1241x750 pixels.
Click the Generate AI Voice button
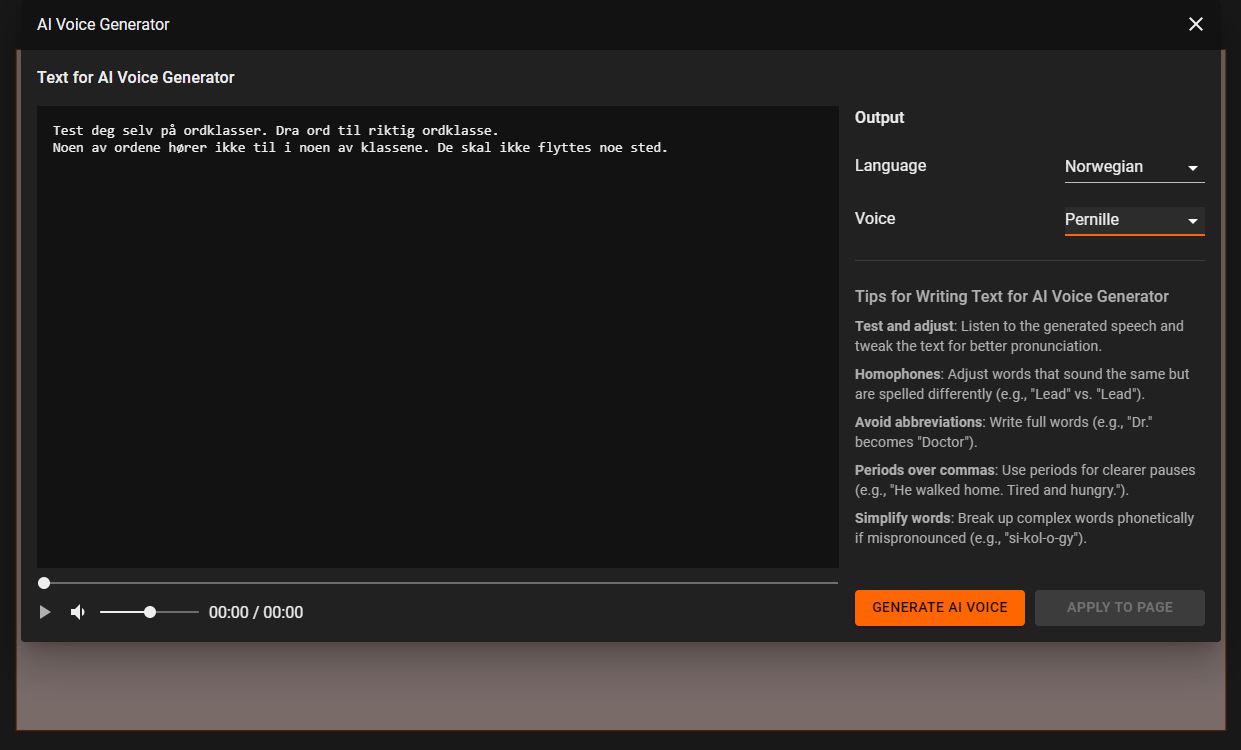pyautogui.click(x=939, y=607)
